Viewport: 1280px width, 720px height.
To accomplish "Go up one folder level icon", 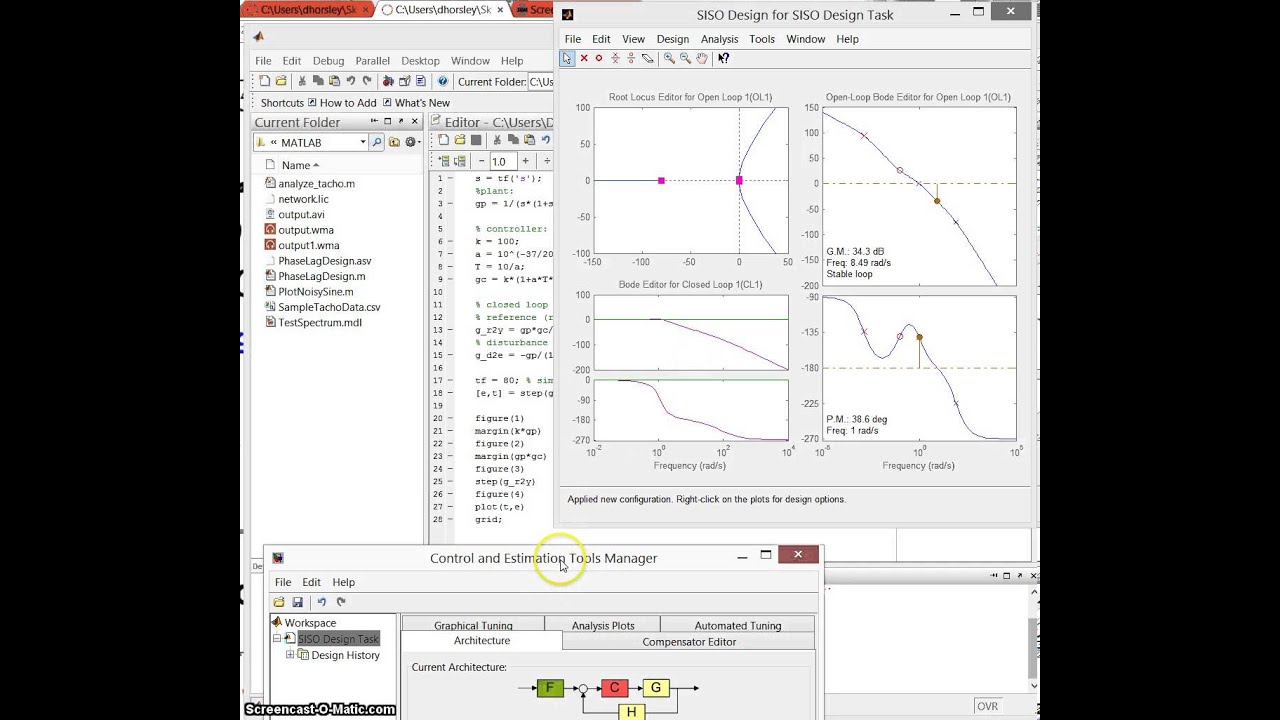I will 394,142.
